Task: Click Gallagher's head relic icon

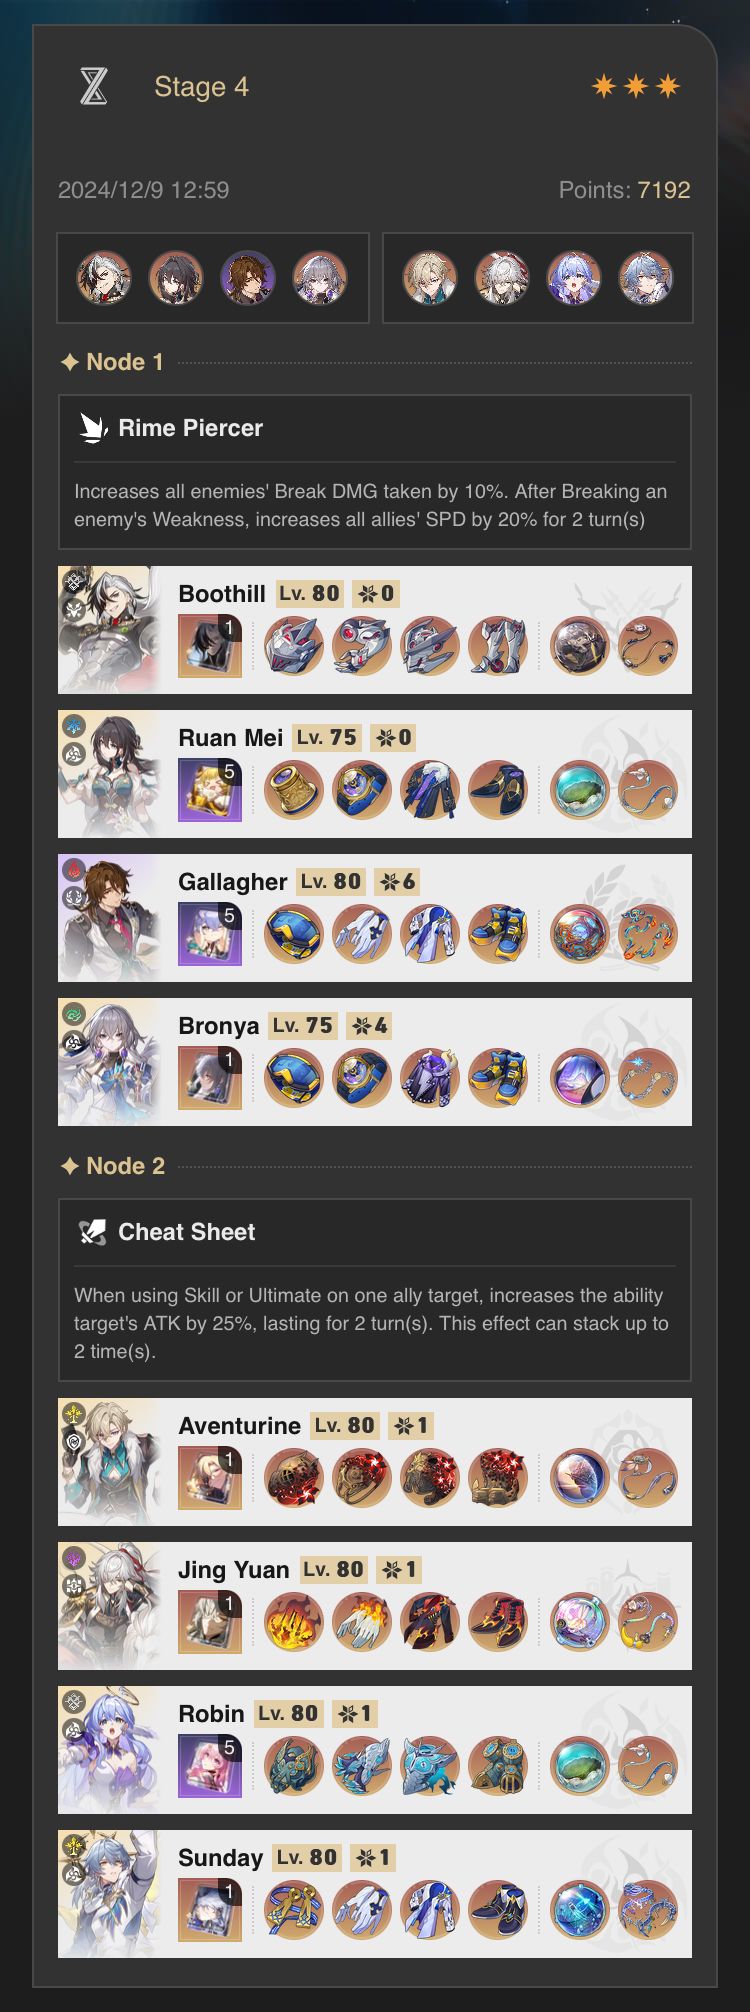Action: pos(293,934)
